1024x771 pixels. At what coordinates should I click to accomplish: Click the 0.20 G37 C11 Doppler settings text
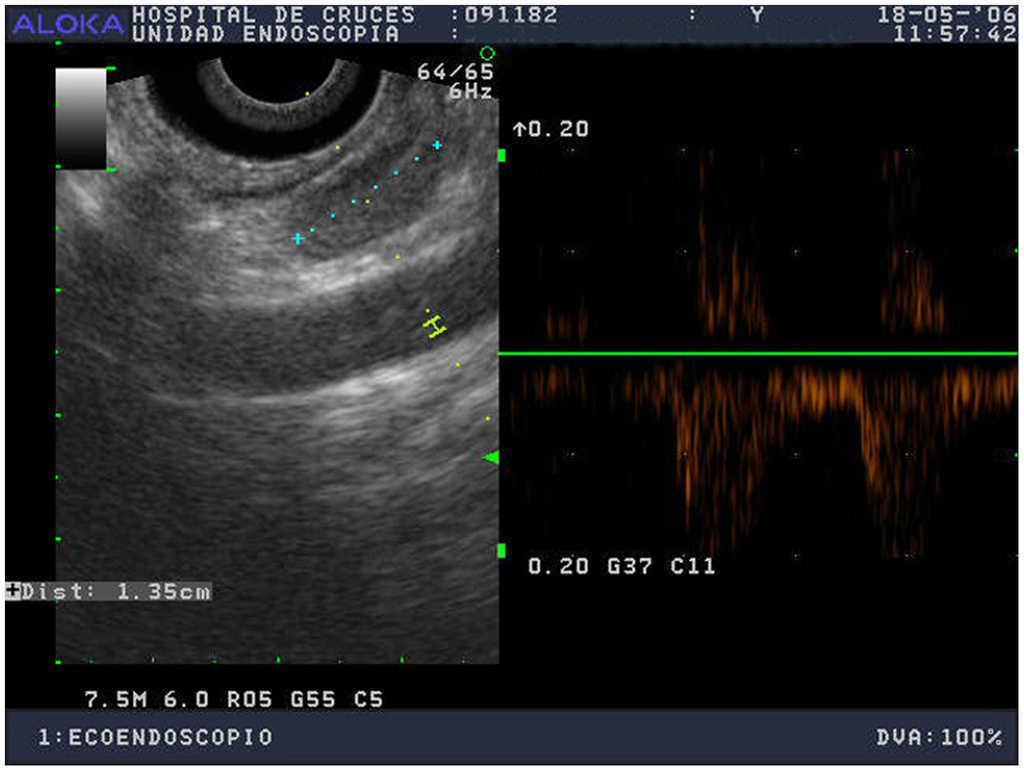tap(621, 566)
